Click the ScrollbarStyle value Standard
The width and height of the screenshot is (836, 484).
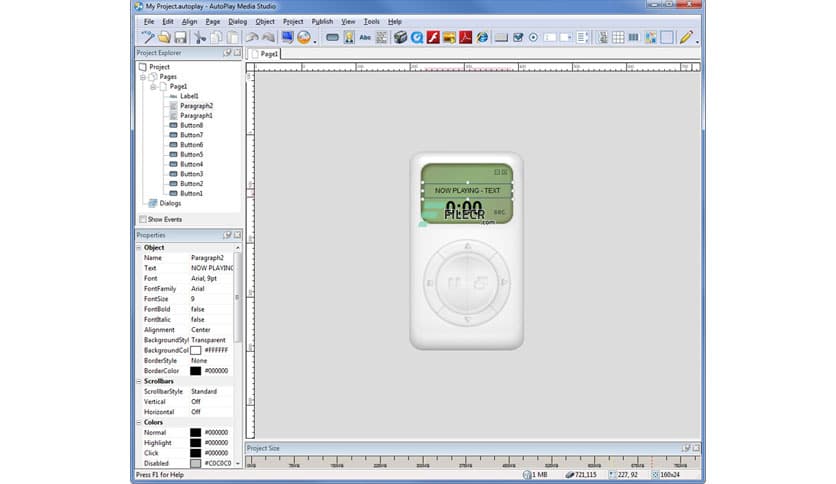(x=204, y=391)
